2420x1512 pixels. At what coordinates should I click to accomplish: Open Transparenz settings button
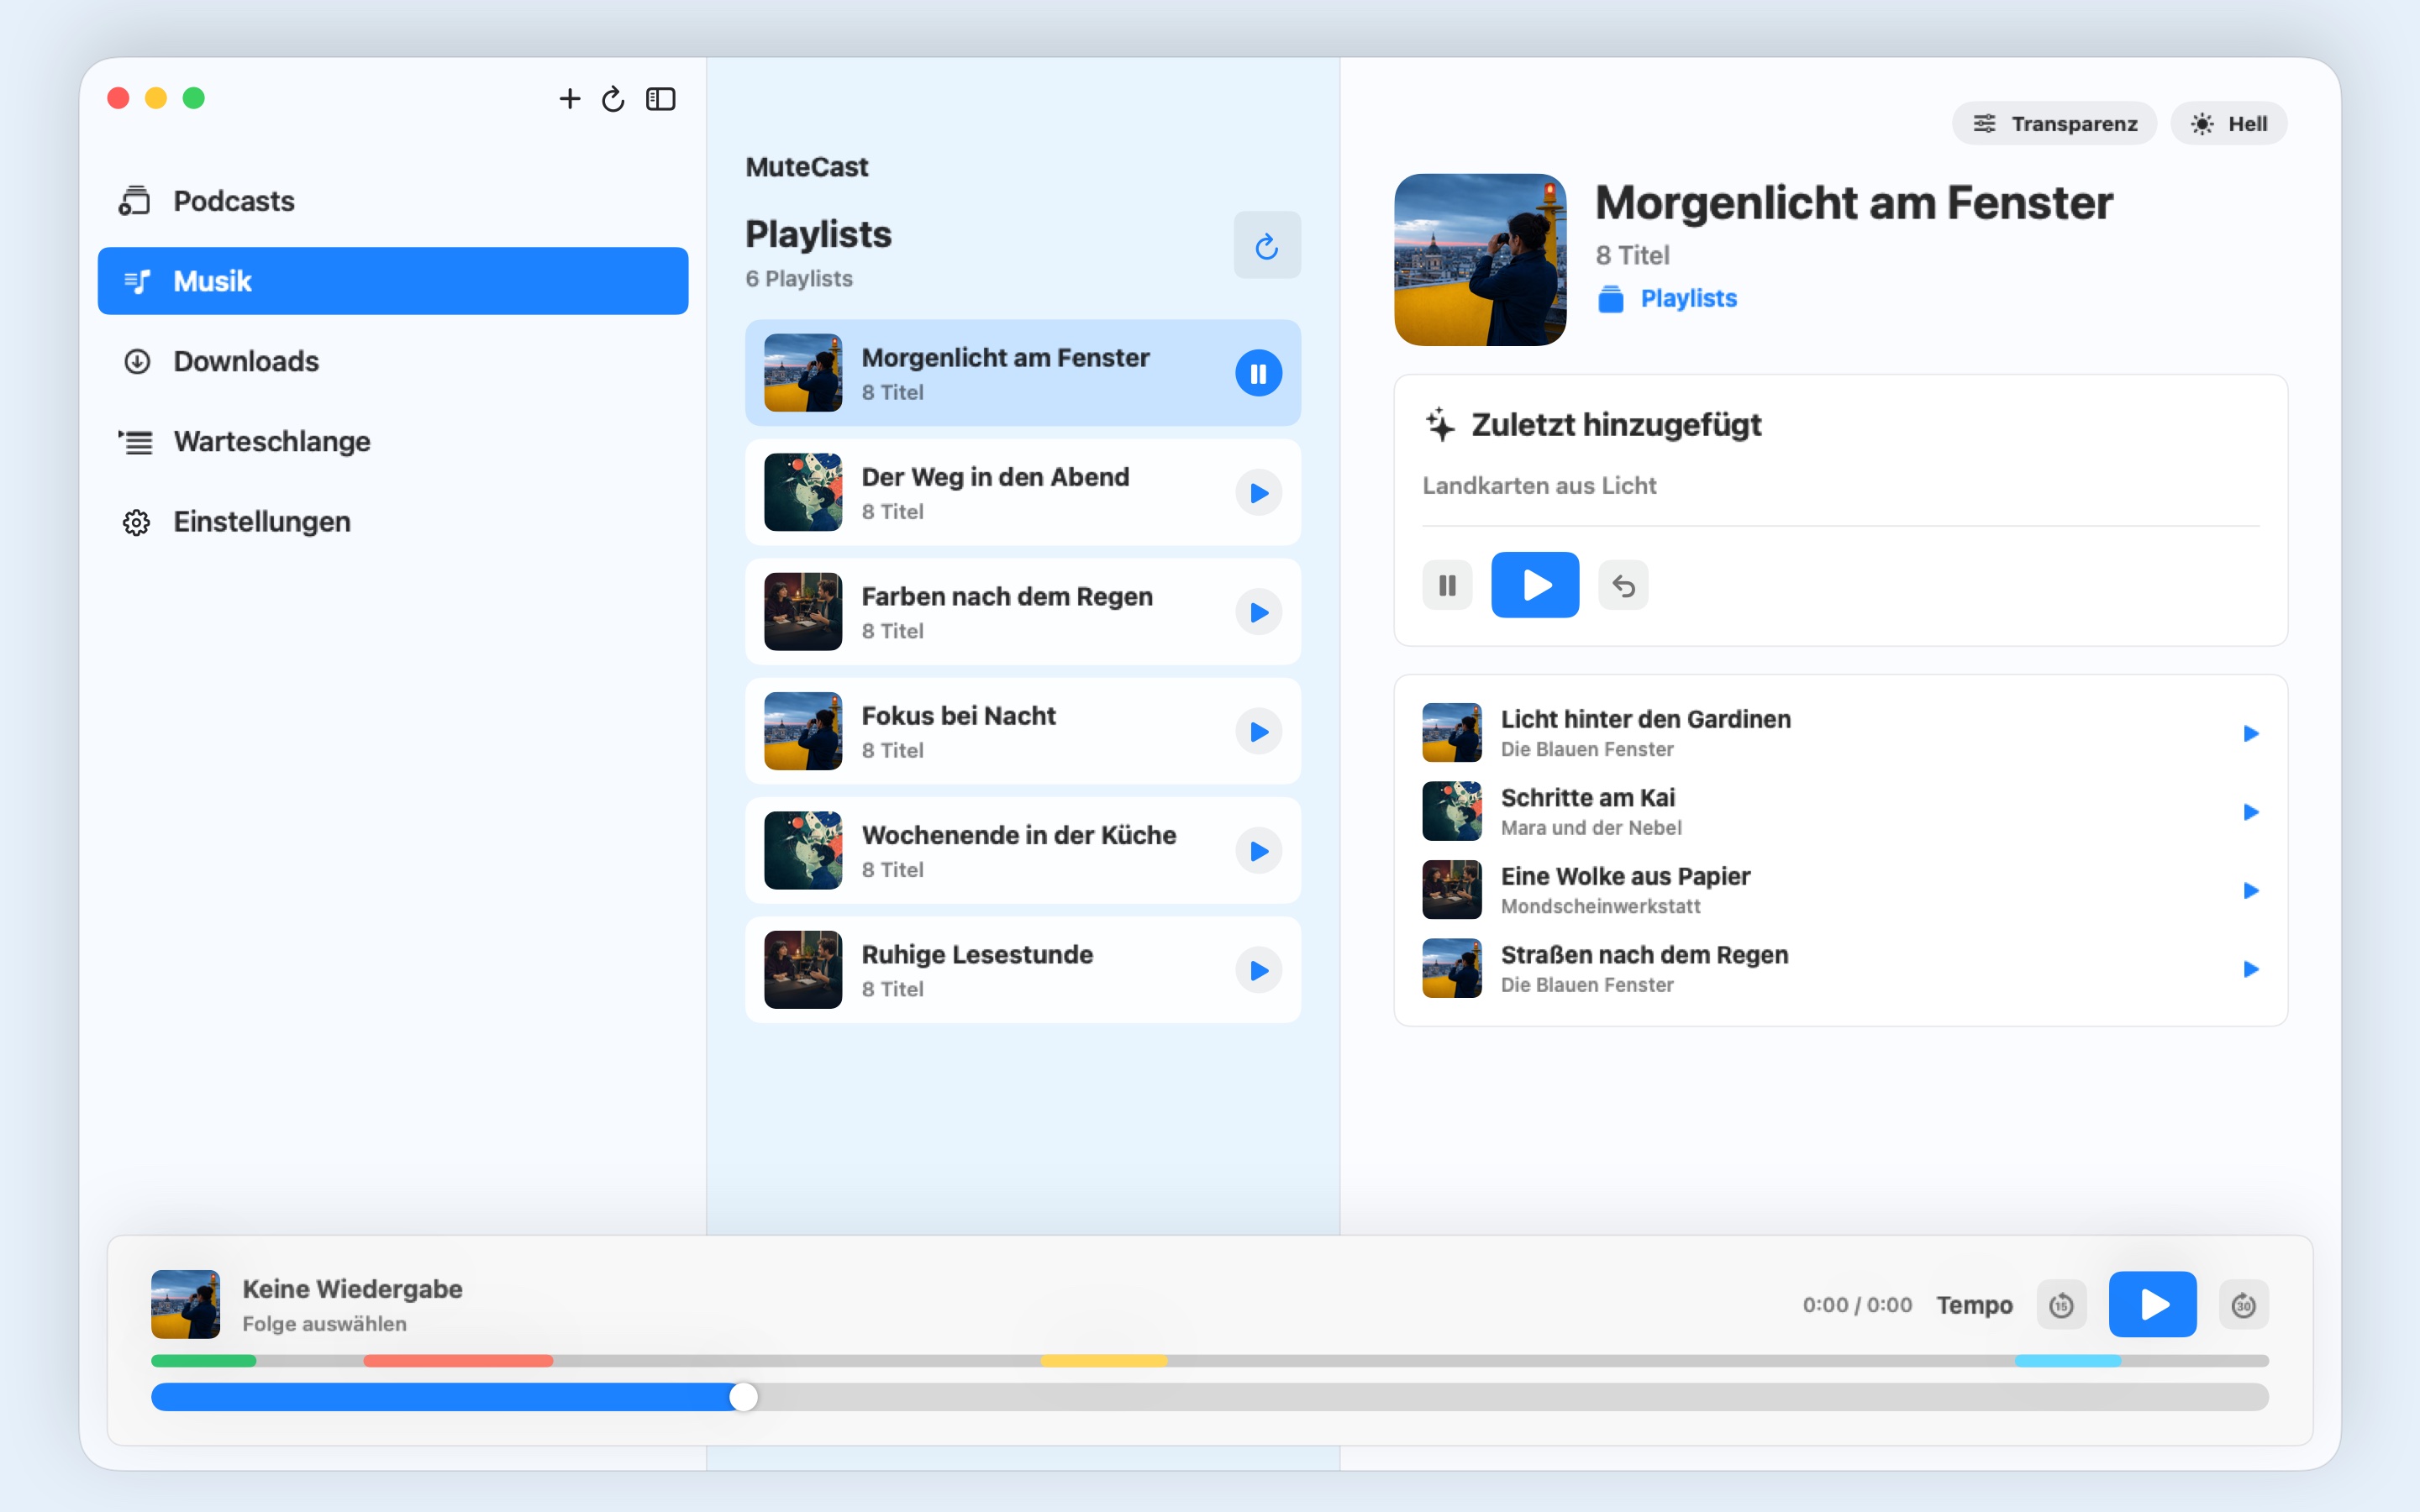tap(2054, 123)
